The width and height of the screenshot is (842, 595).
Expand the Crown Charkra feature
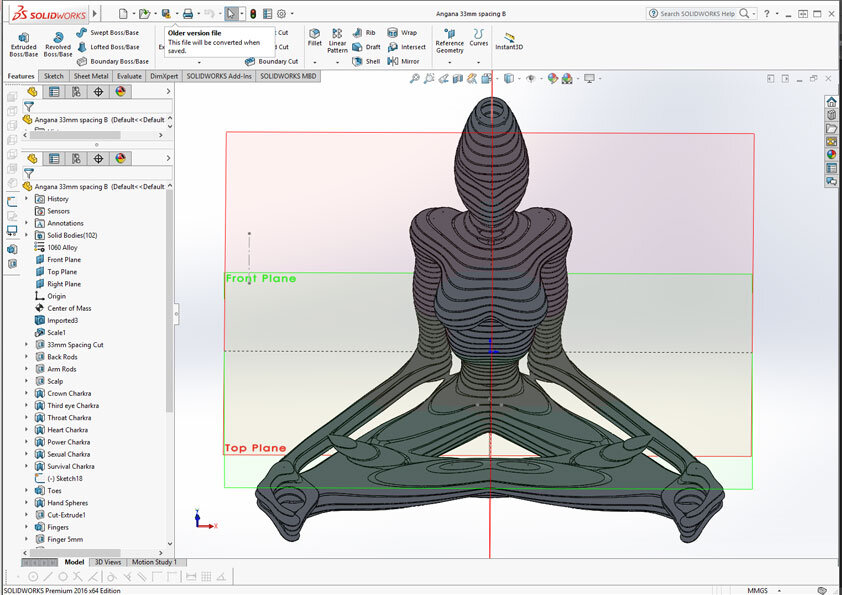coord(26,394)
